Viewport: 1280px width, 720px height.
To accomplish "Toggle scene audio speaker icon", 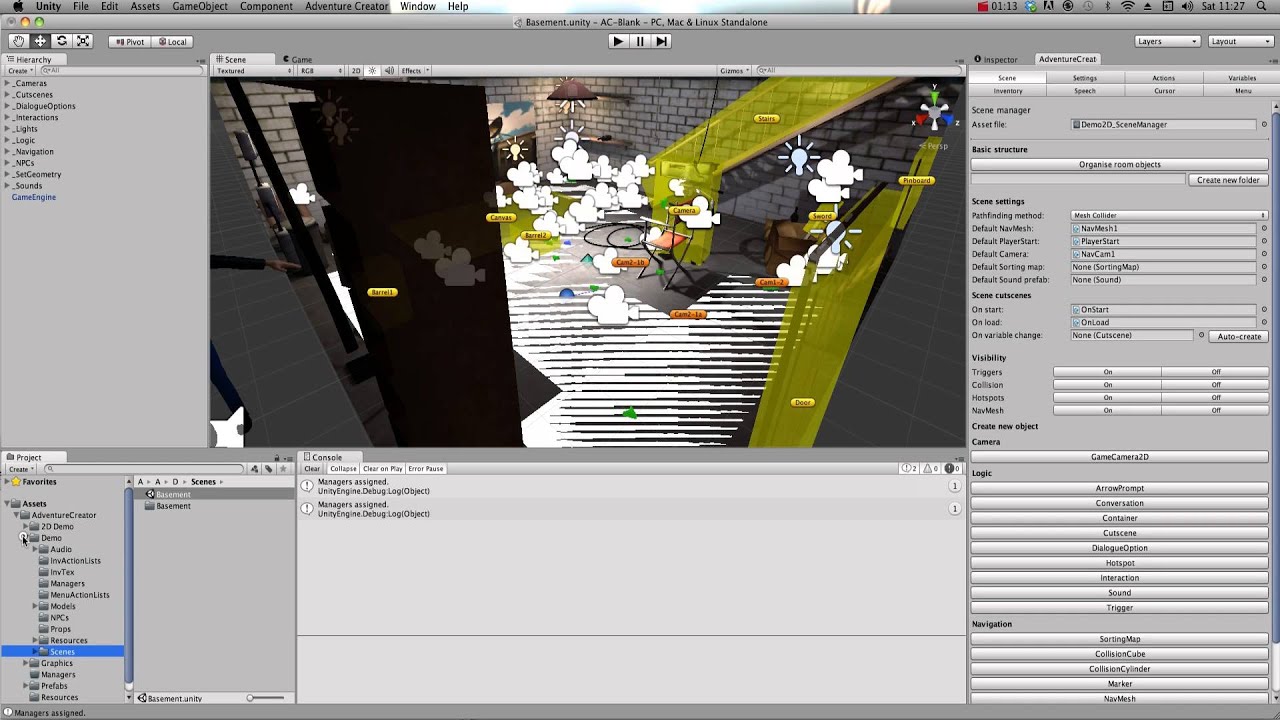I will point(389,71).
